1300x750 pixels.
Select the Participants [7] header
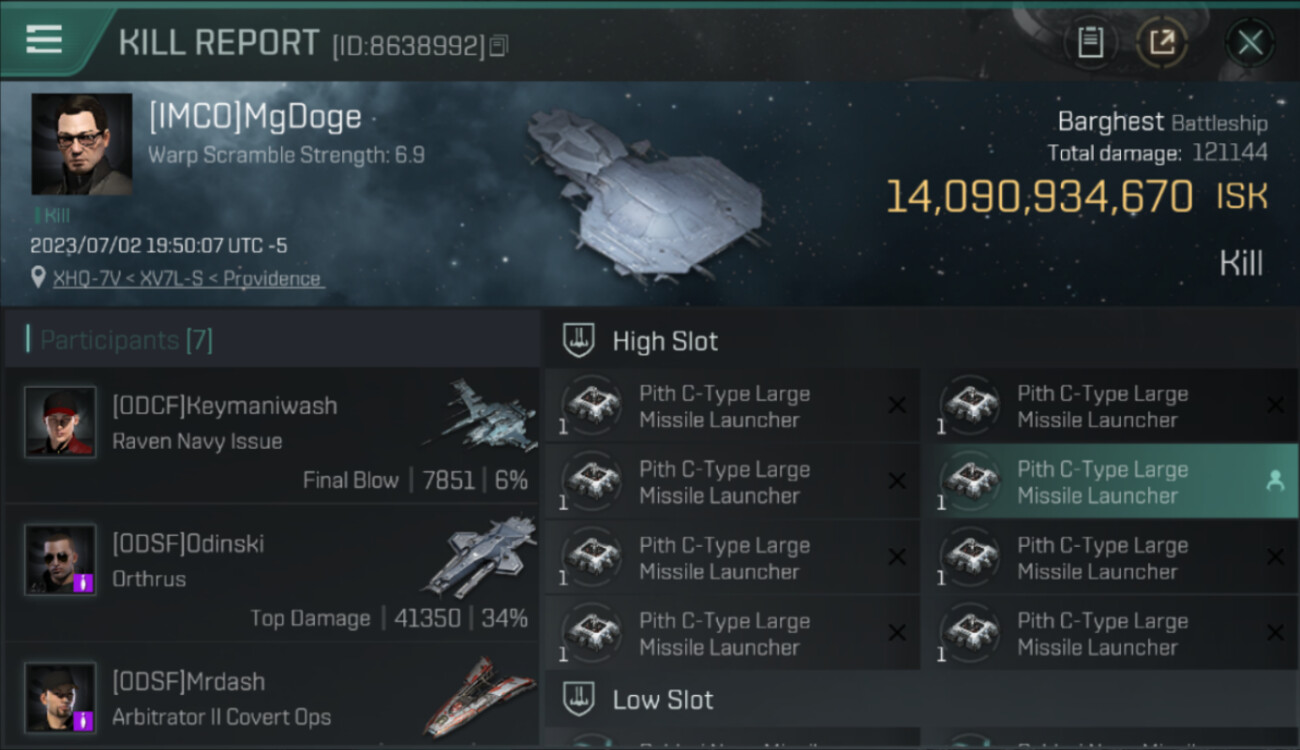click(272, 340)
